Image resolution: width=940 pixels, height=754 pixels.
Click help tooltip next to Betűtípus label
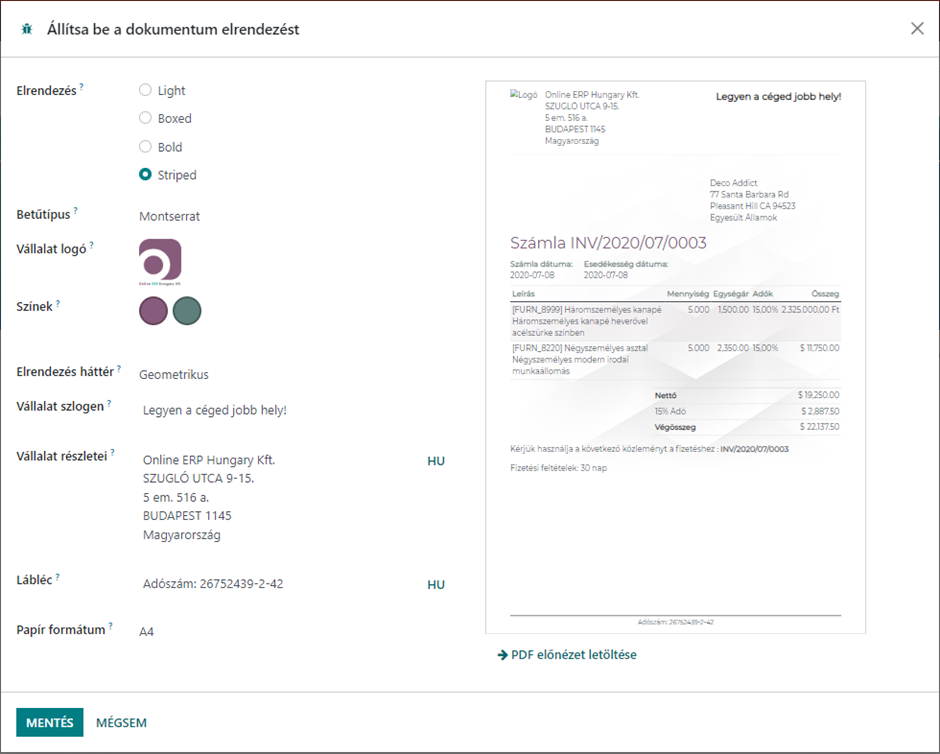[75, 211]
